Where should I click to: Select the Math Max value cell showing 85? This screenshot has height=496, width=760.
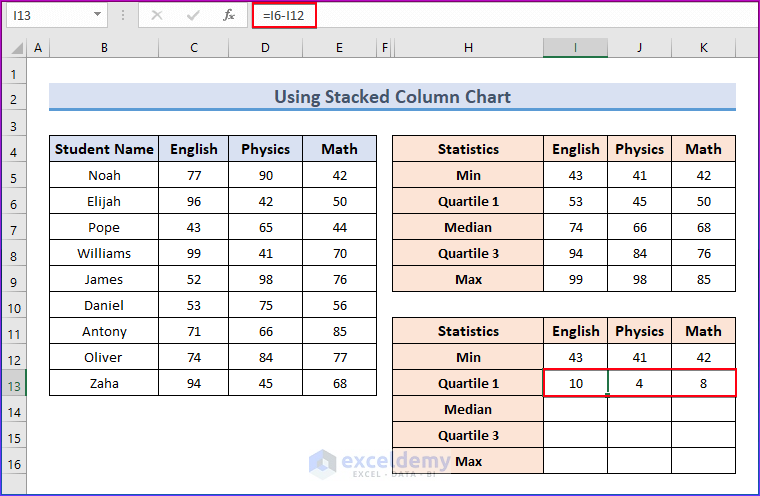click(x=703, y=279)
